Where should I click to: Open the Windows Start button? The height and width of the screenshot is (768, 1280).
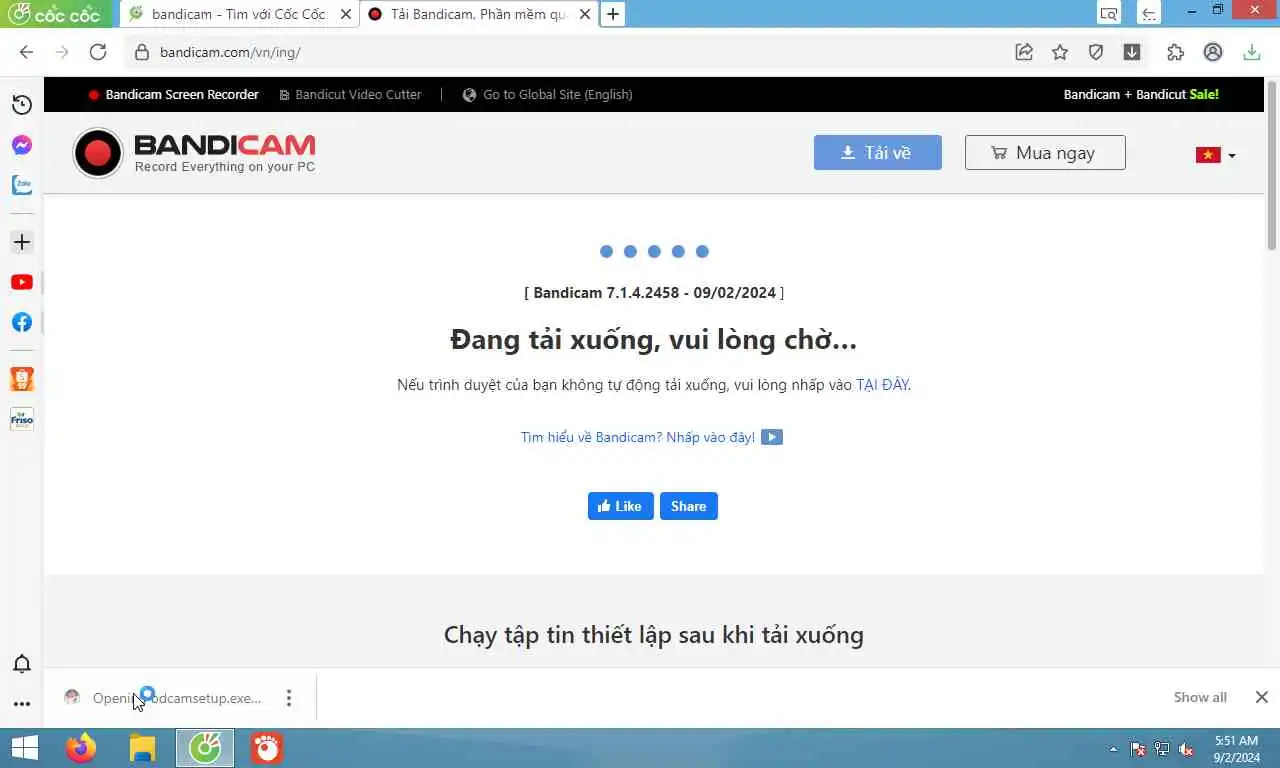(24, 748)
